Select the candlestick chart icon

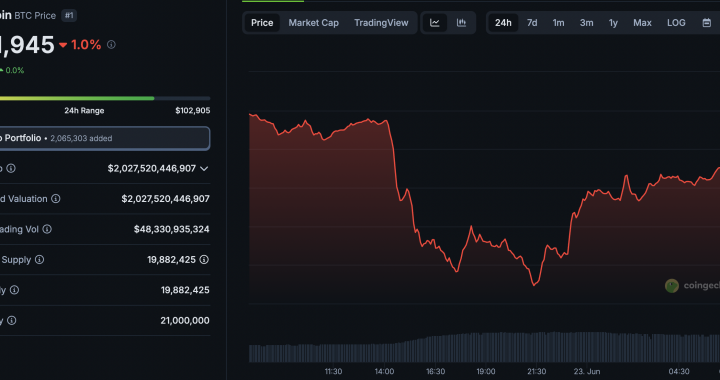coord(461,22)
